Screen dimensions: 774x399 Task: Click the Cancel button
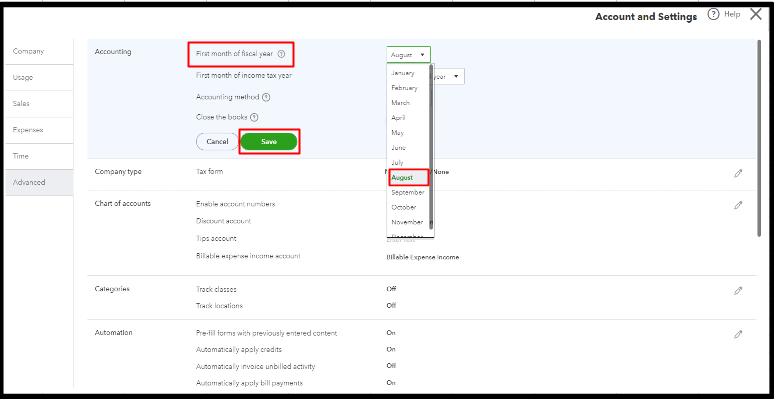(x=217, y=142)
